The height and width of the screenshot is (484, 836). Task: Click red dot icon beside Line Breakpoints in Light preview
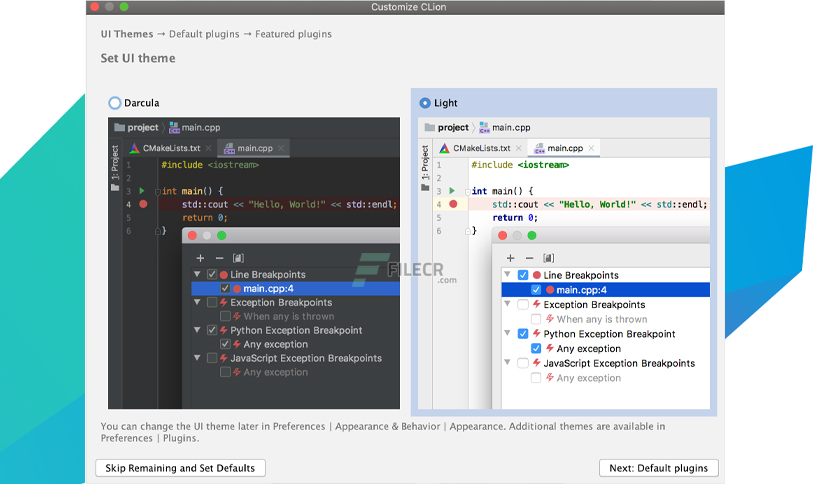pyautogui.click(x=537, y=275)
